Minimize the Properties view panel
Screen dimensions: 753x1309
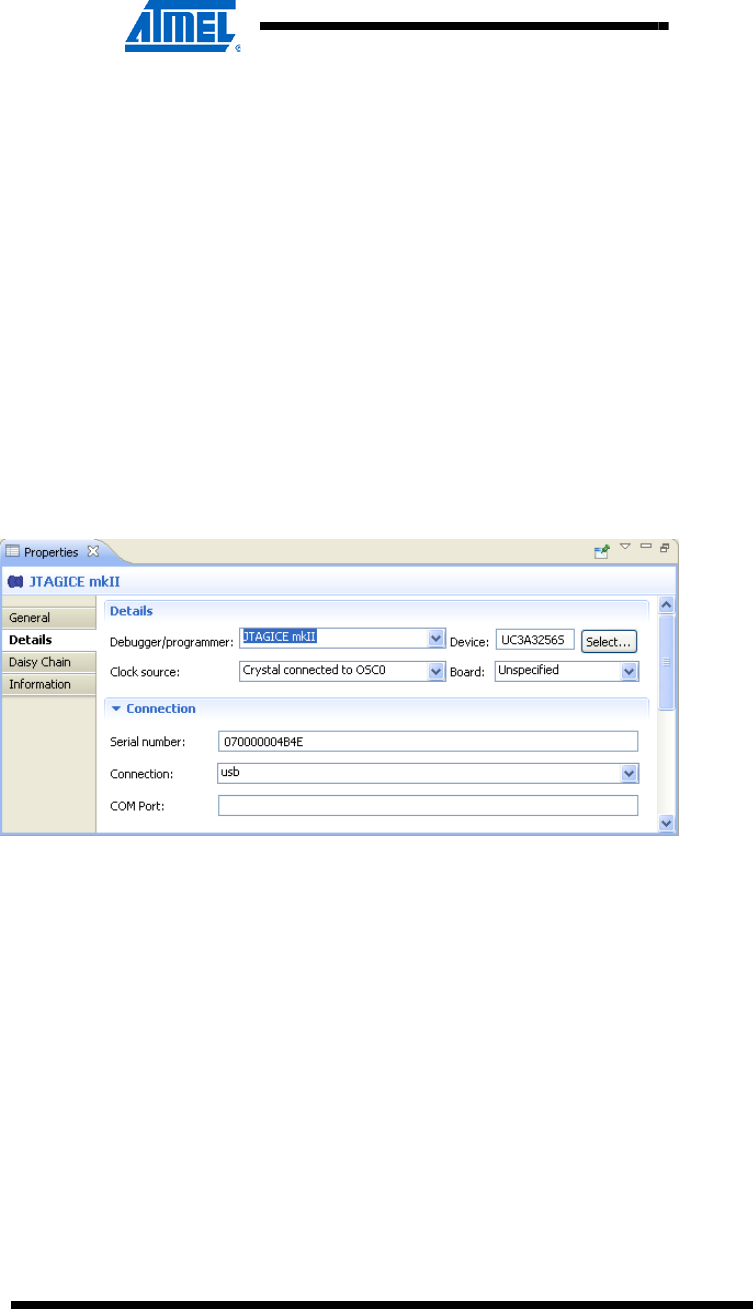click(x=646, y=546)
